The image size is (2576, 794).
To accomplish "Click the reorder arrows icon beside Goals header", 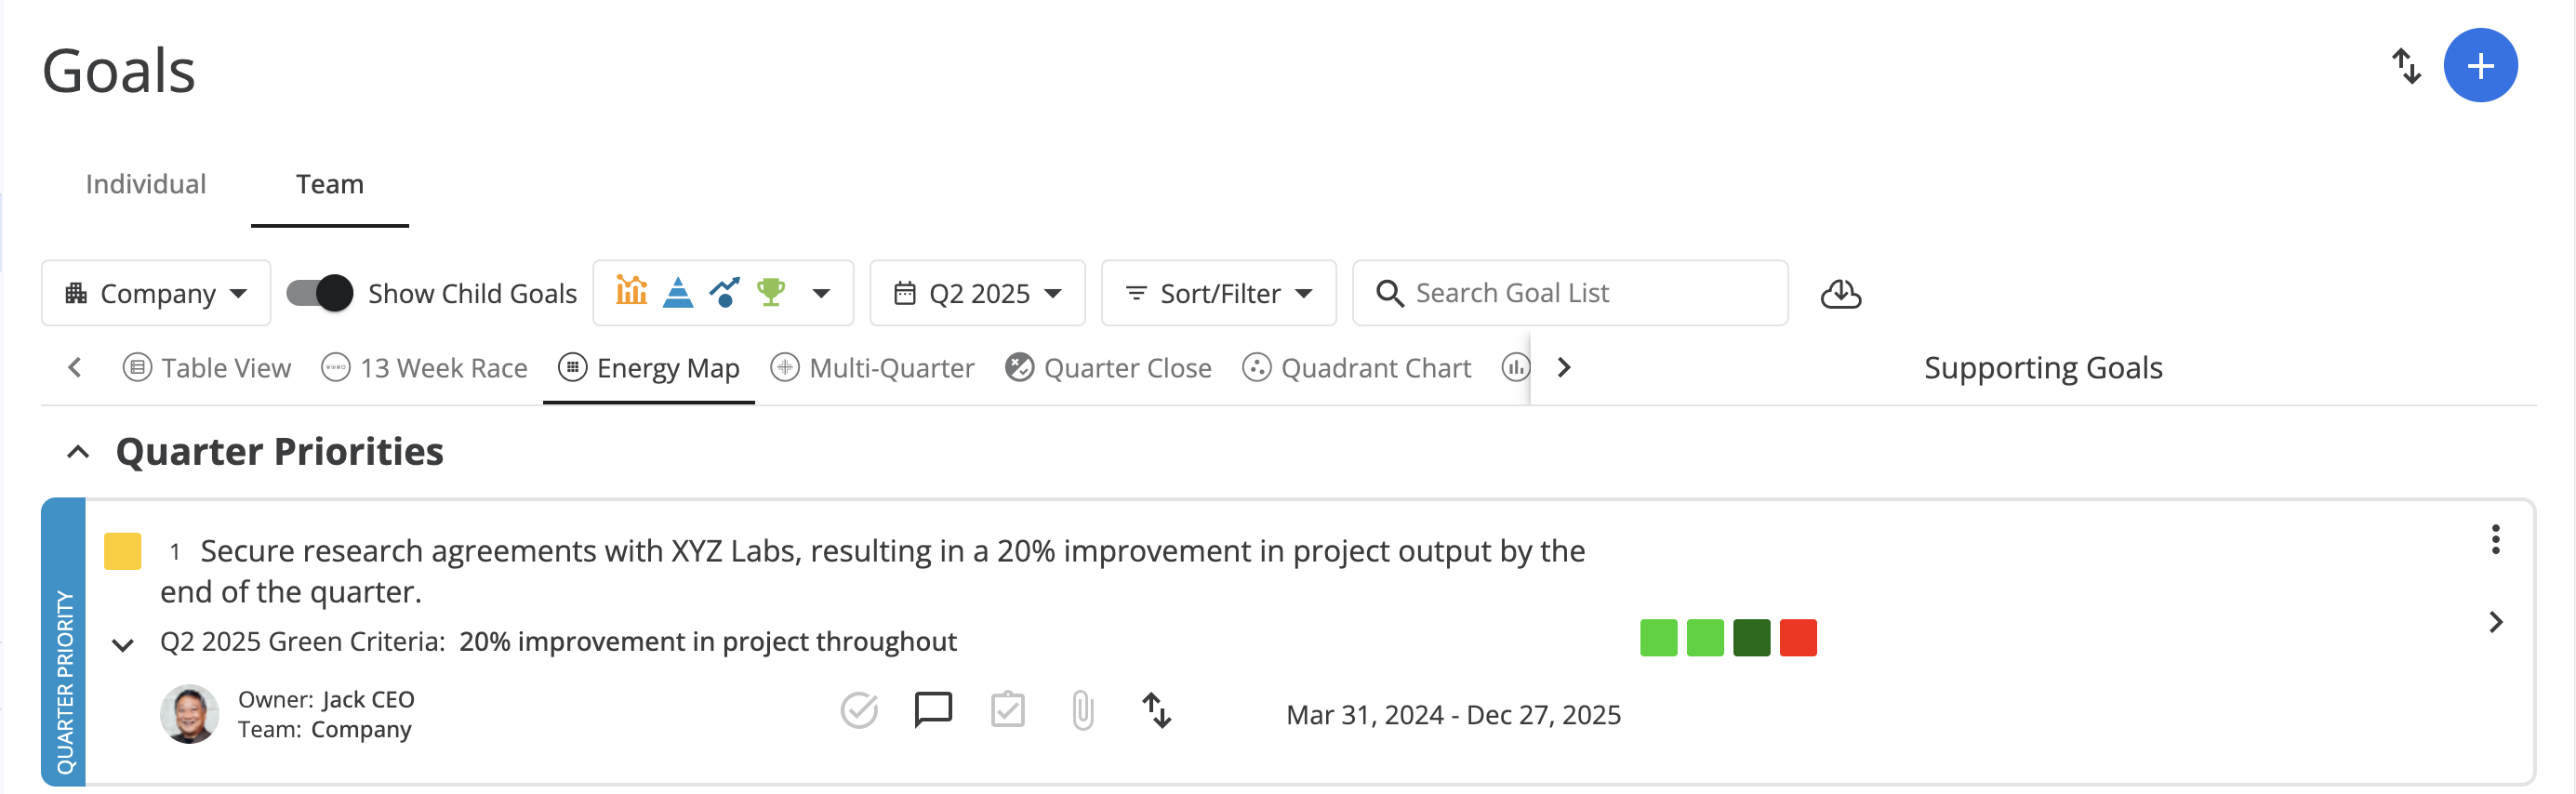I will (x=2406, y=67).
